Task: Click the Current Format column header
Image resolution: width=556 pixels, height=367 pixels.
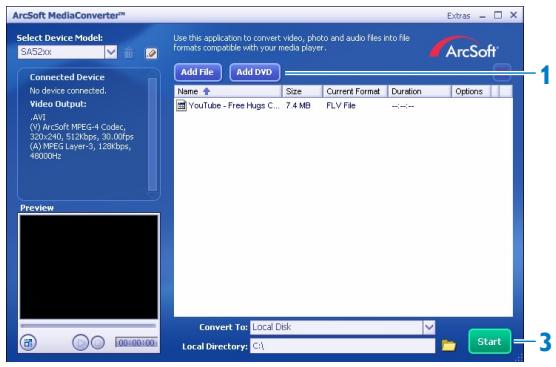Action: [355, 91]
